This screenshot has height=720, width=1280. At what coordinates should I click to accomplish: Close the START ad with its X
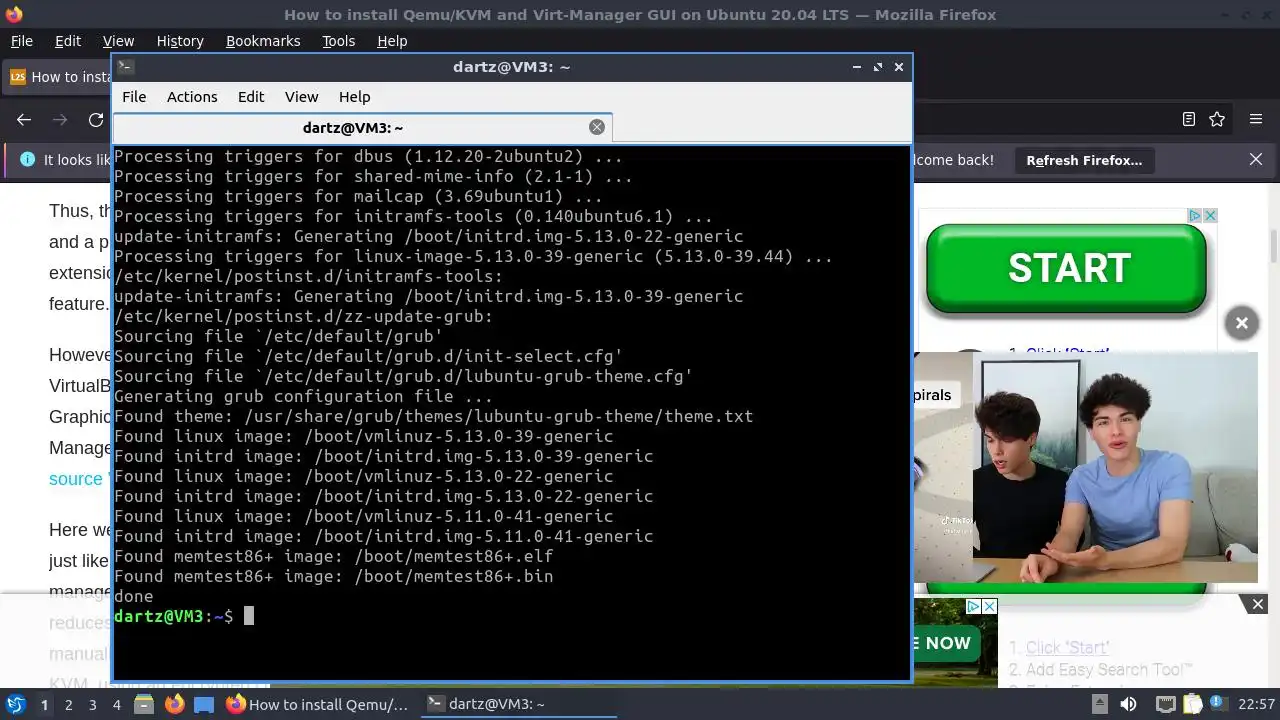(1209, 216)
